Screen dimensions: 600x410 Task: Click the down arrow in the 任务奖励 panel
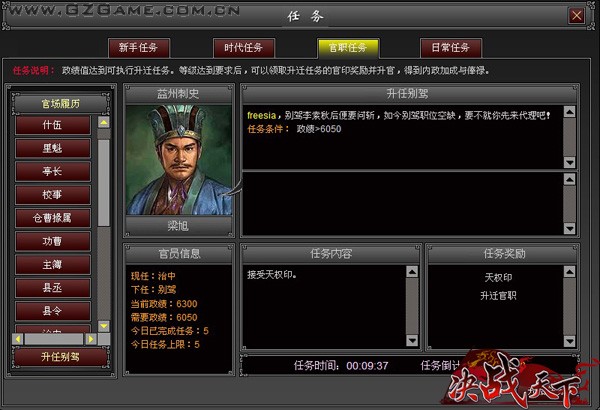coord(570,341)
